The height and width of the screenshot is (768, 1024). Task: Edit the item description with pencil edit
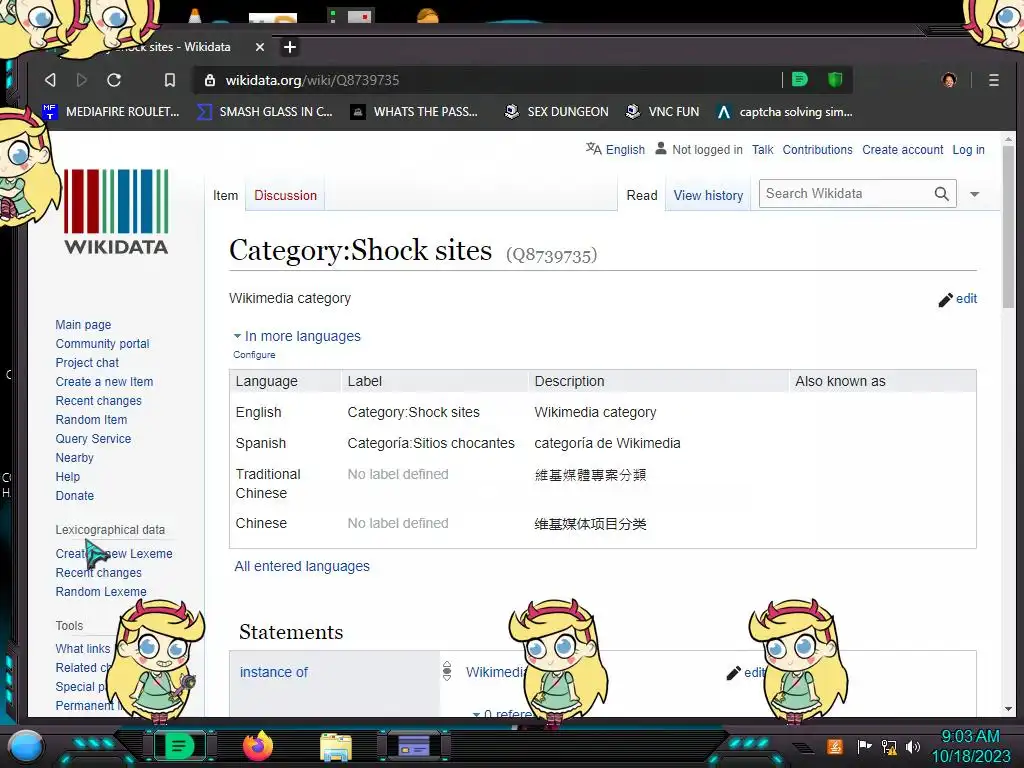(x=957, y=299)
